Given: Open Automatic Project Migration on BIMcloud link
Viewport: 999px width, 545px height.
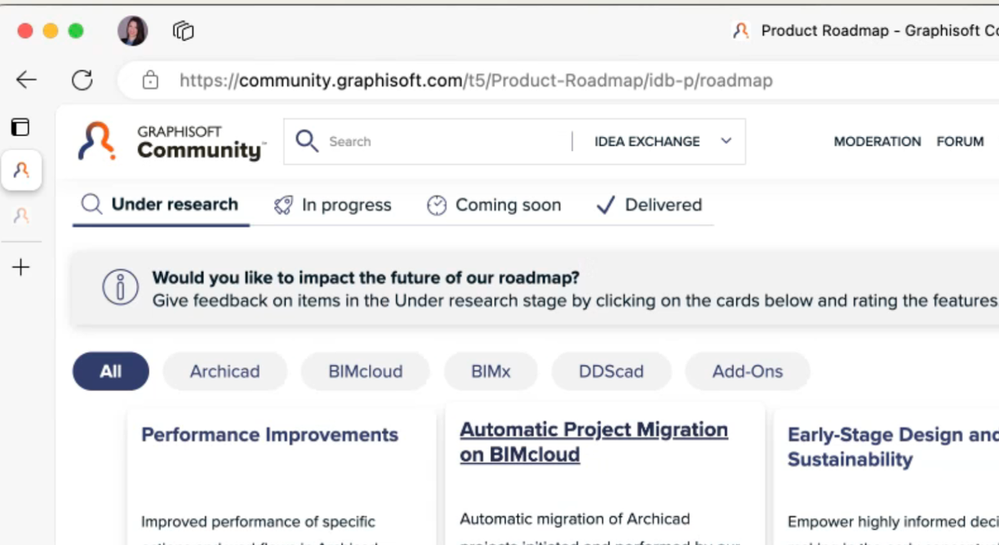Looking at the screenshot, I should point(594,442).
